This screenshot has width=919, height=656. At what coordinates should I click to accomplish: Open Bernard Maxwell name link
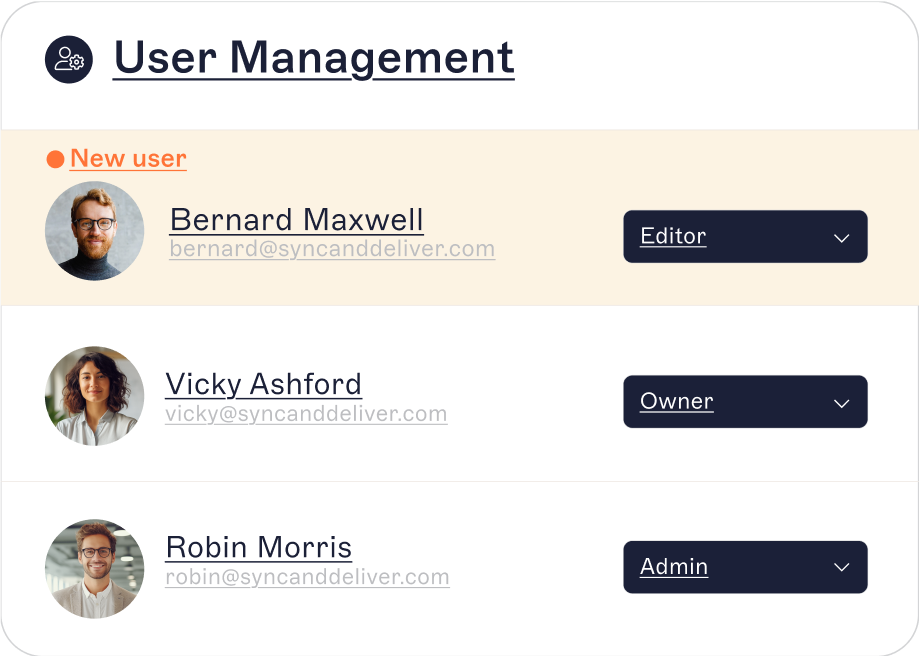click(x=296, y=220)
